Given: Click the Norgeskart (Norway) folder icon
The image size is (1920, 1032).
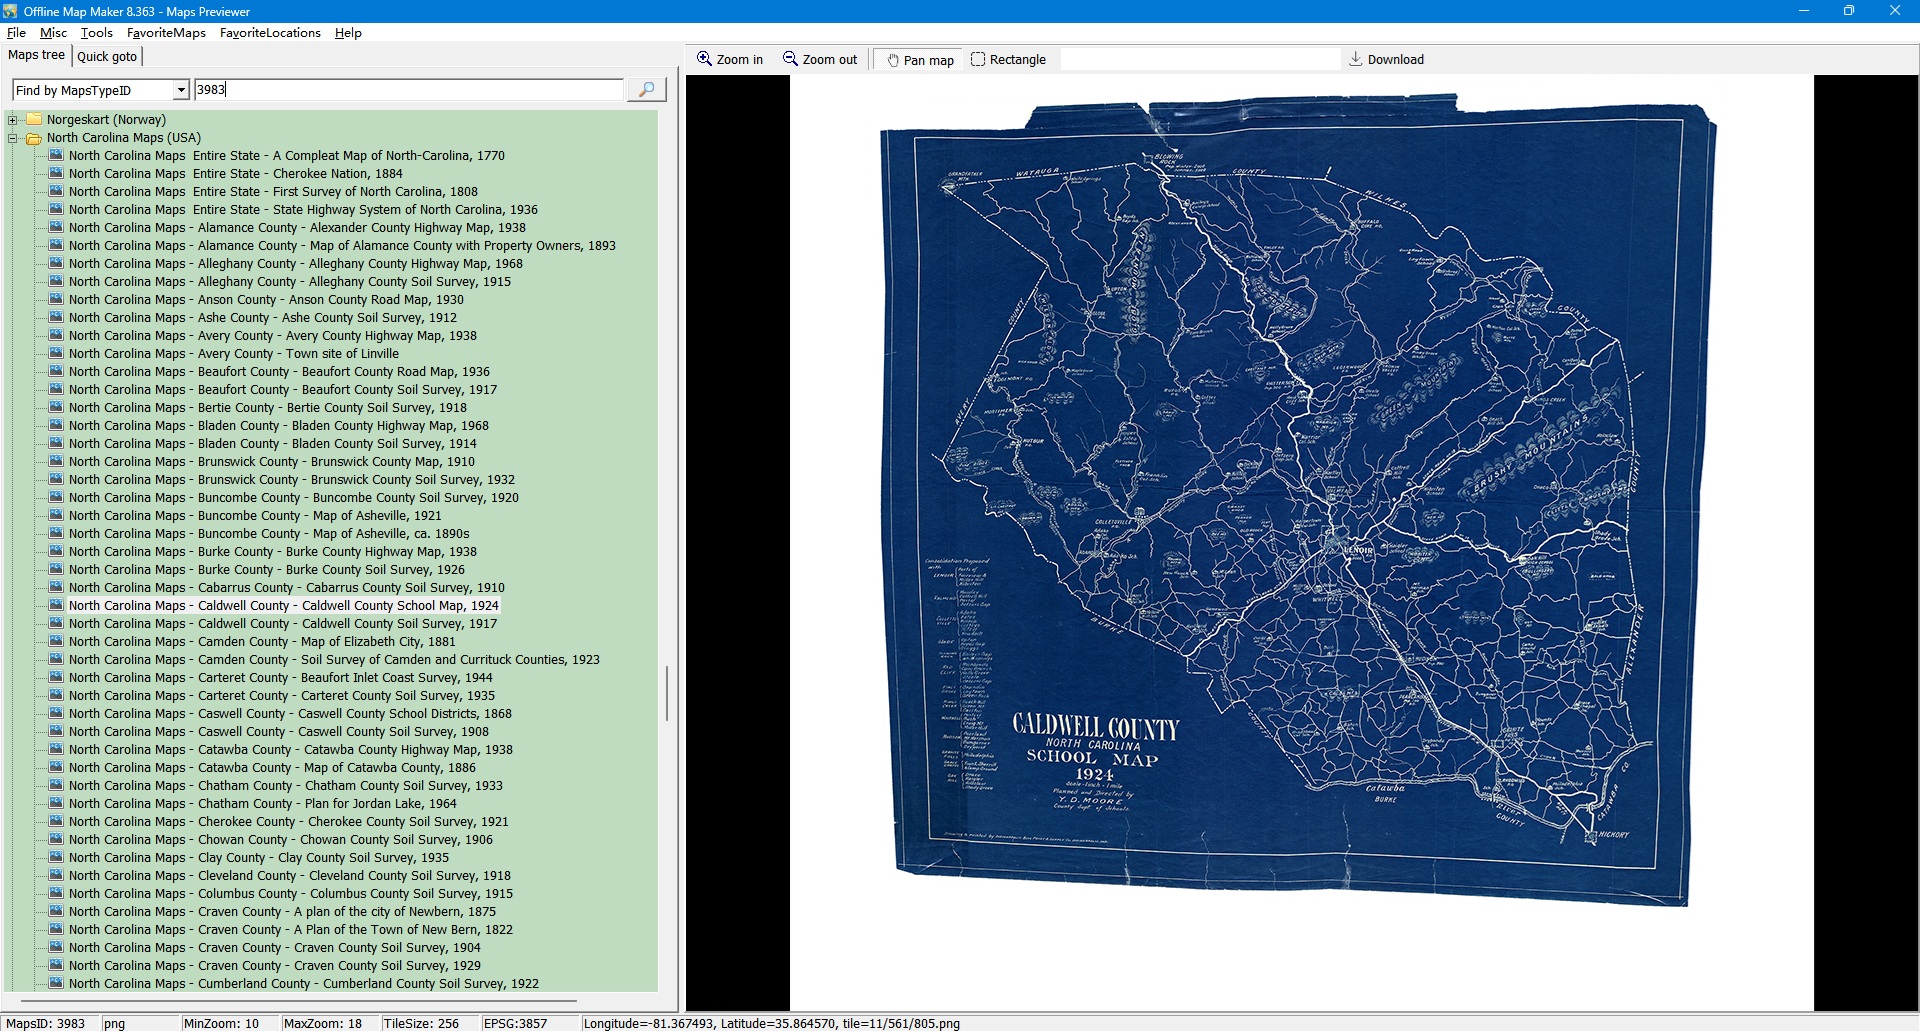Looking at the screenshot, I should tap(34, 120).
